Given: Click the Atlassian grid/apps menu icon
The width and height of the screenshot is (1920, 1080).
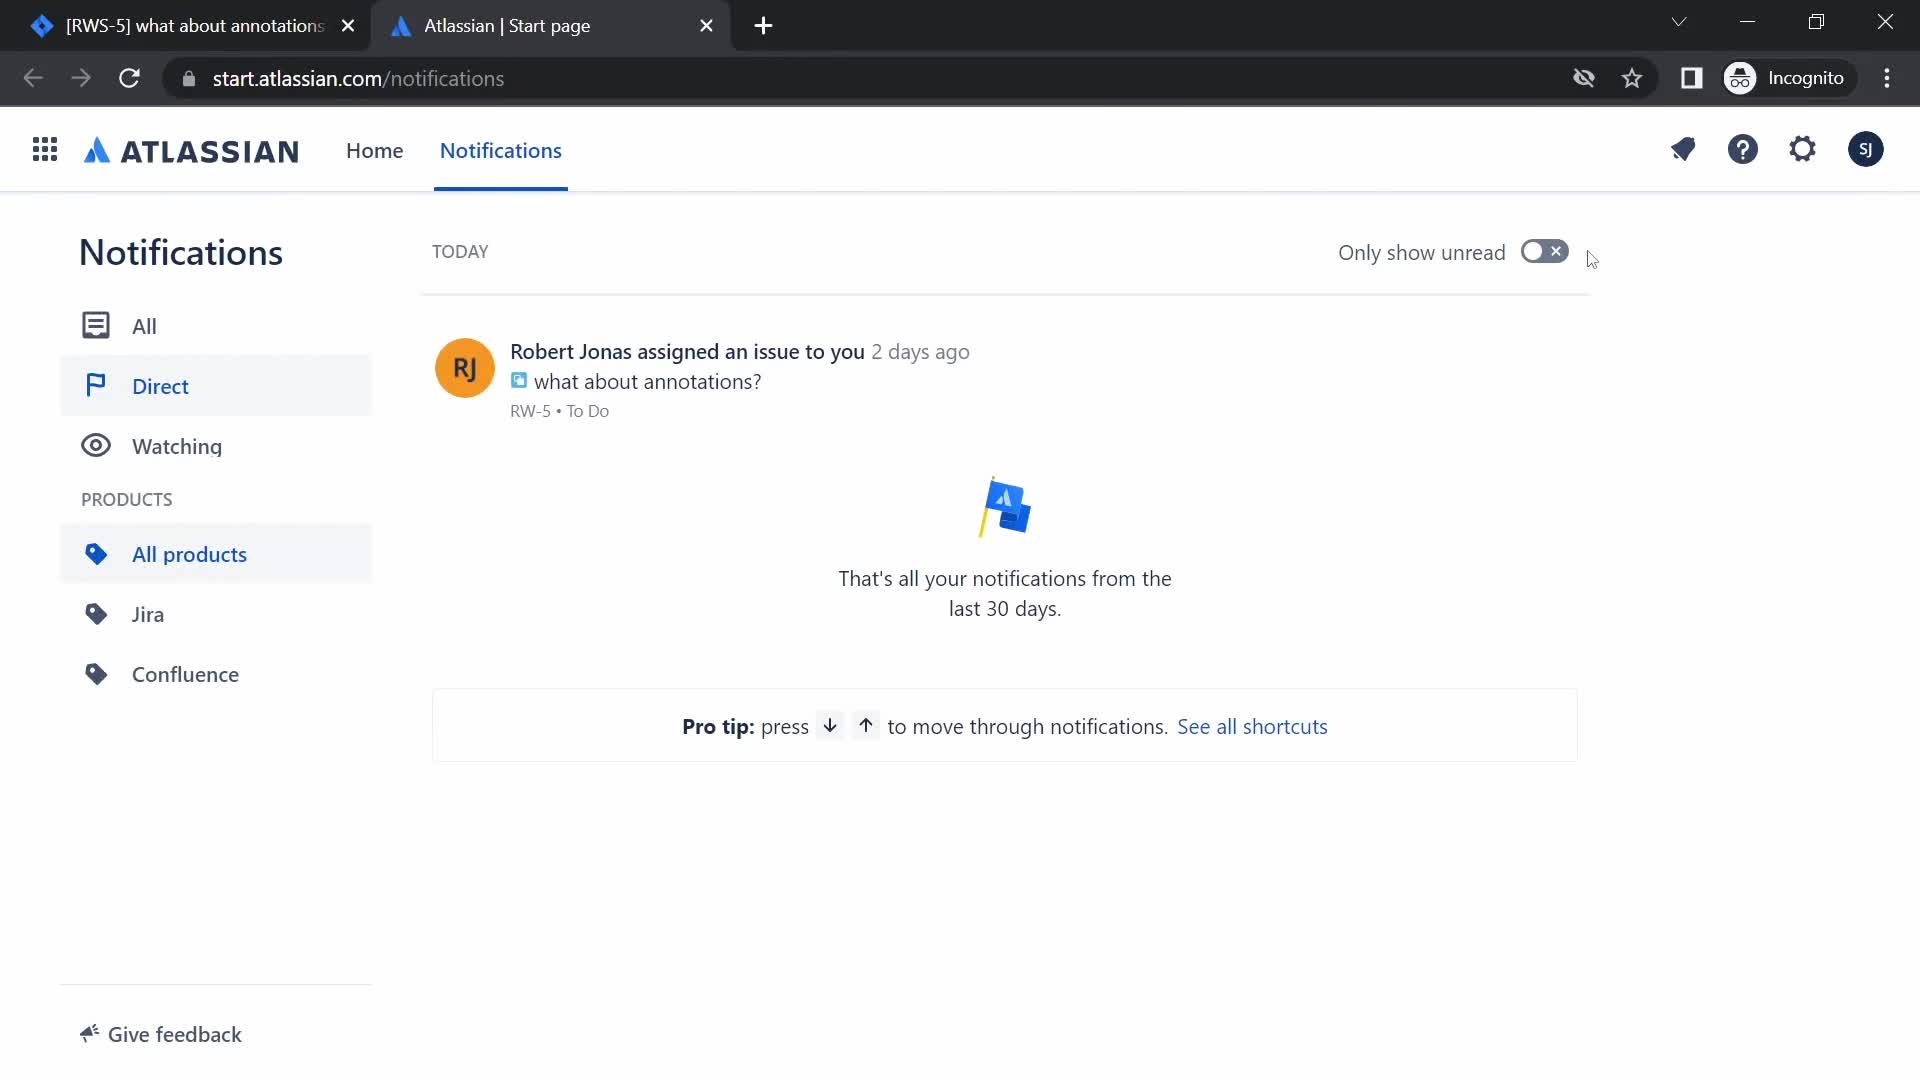Looking at the screenshot, I should click(x=45, y=149).
